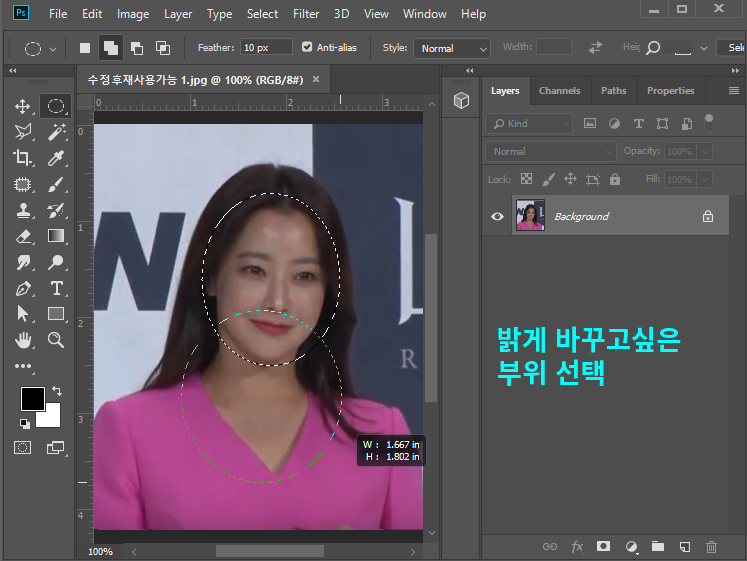Open the Edit Toolbar three-dots menu
This screenshot has width=747, height=561.
click(x=22, y=366)
